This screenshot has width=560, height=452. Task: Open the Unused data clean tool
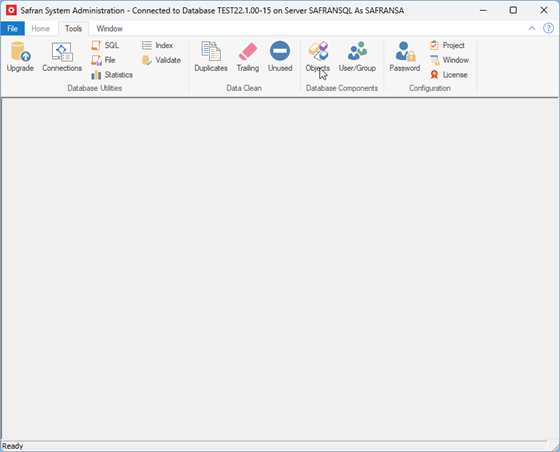pyautogui.click(x=280, y=57)
